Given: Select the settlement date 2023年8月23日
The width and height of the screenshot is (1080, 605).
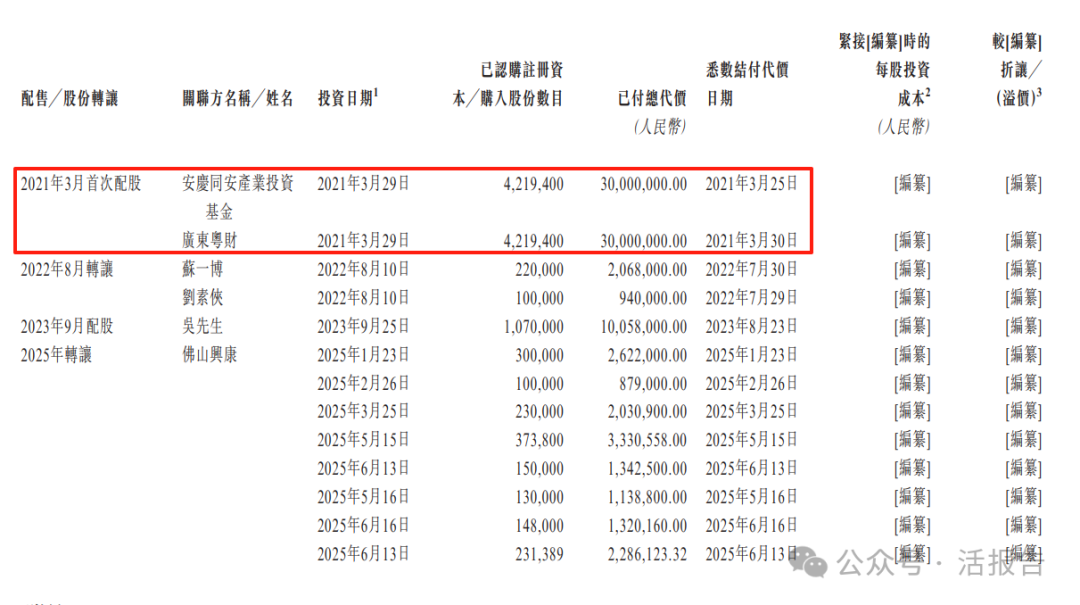Looking at the screenshot, I should 752,327.
